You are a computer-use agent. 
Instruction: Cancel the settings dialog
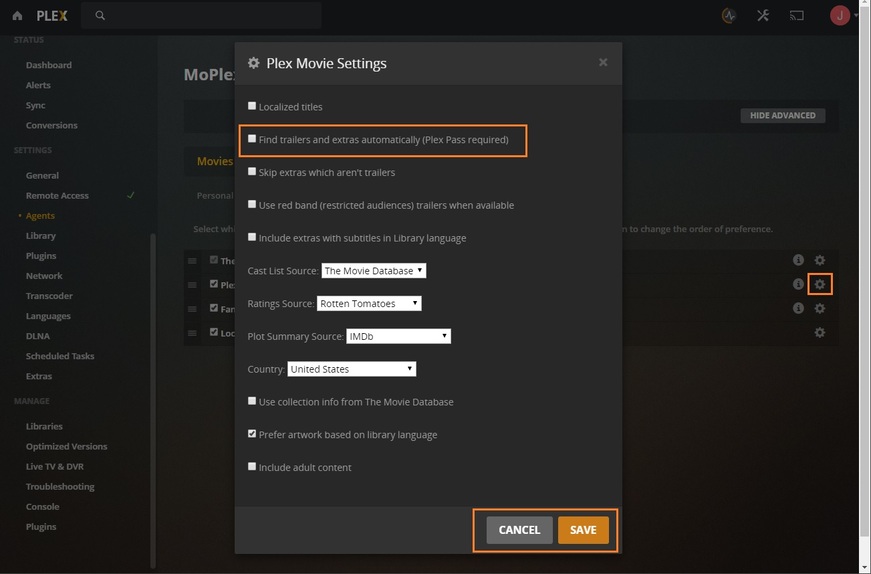pos(519,530)
